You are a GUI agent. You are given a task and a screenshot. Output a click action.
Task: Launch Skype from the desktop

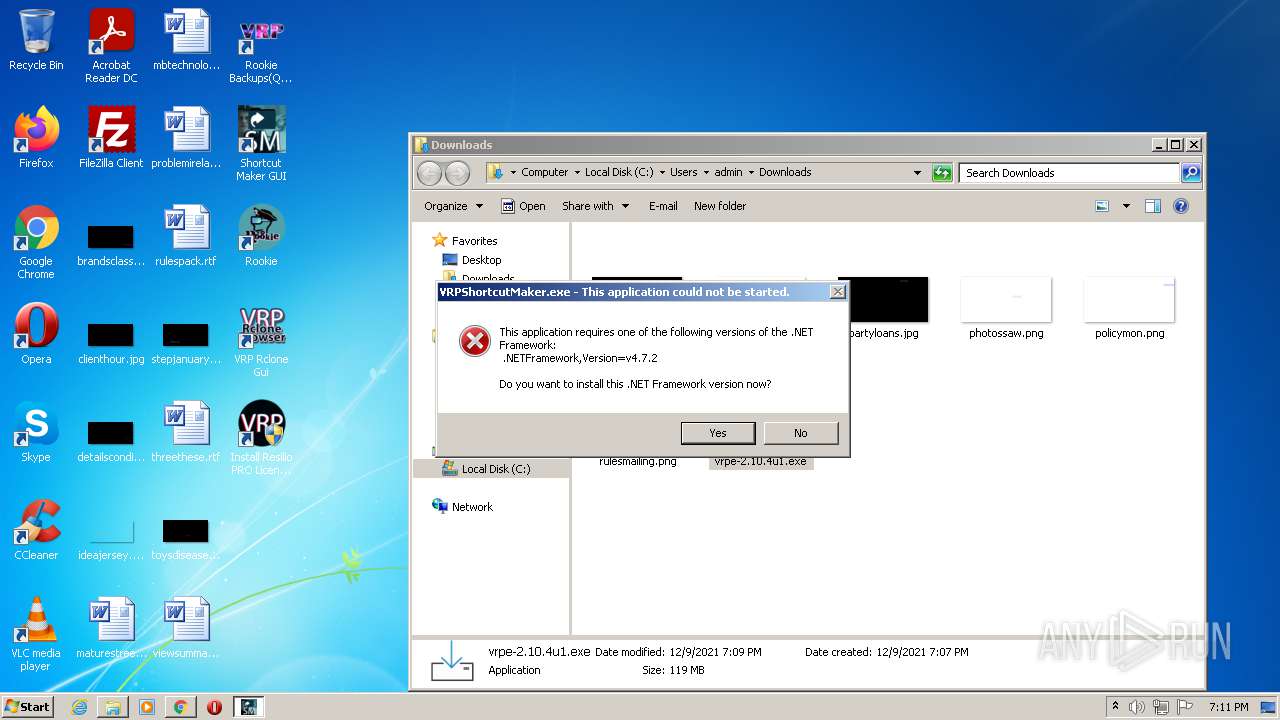36,432
